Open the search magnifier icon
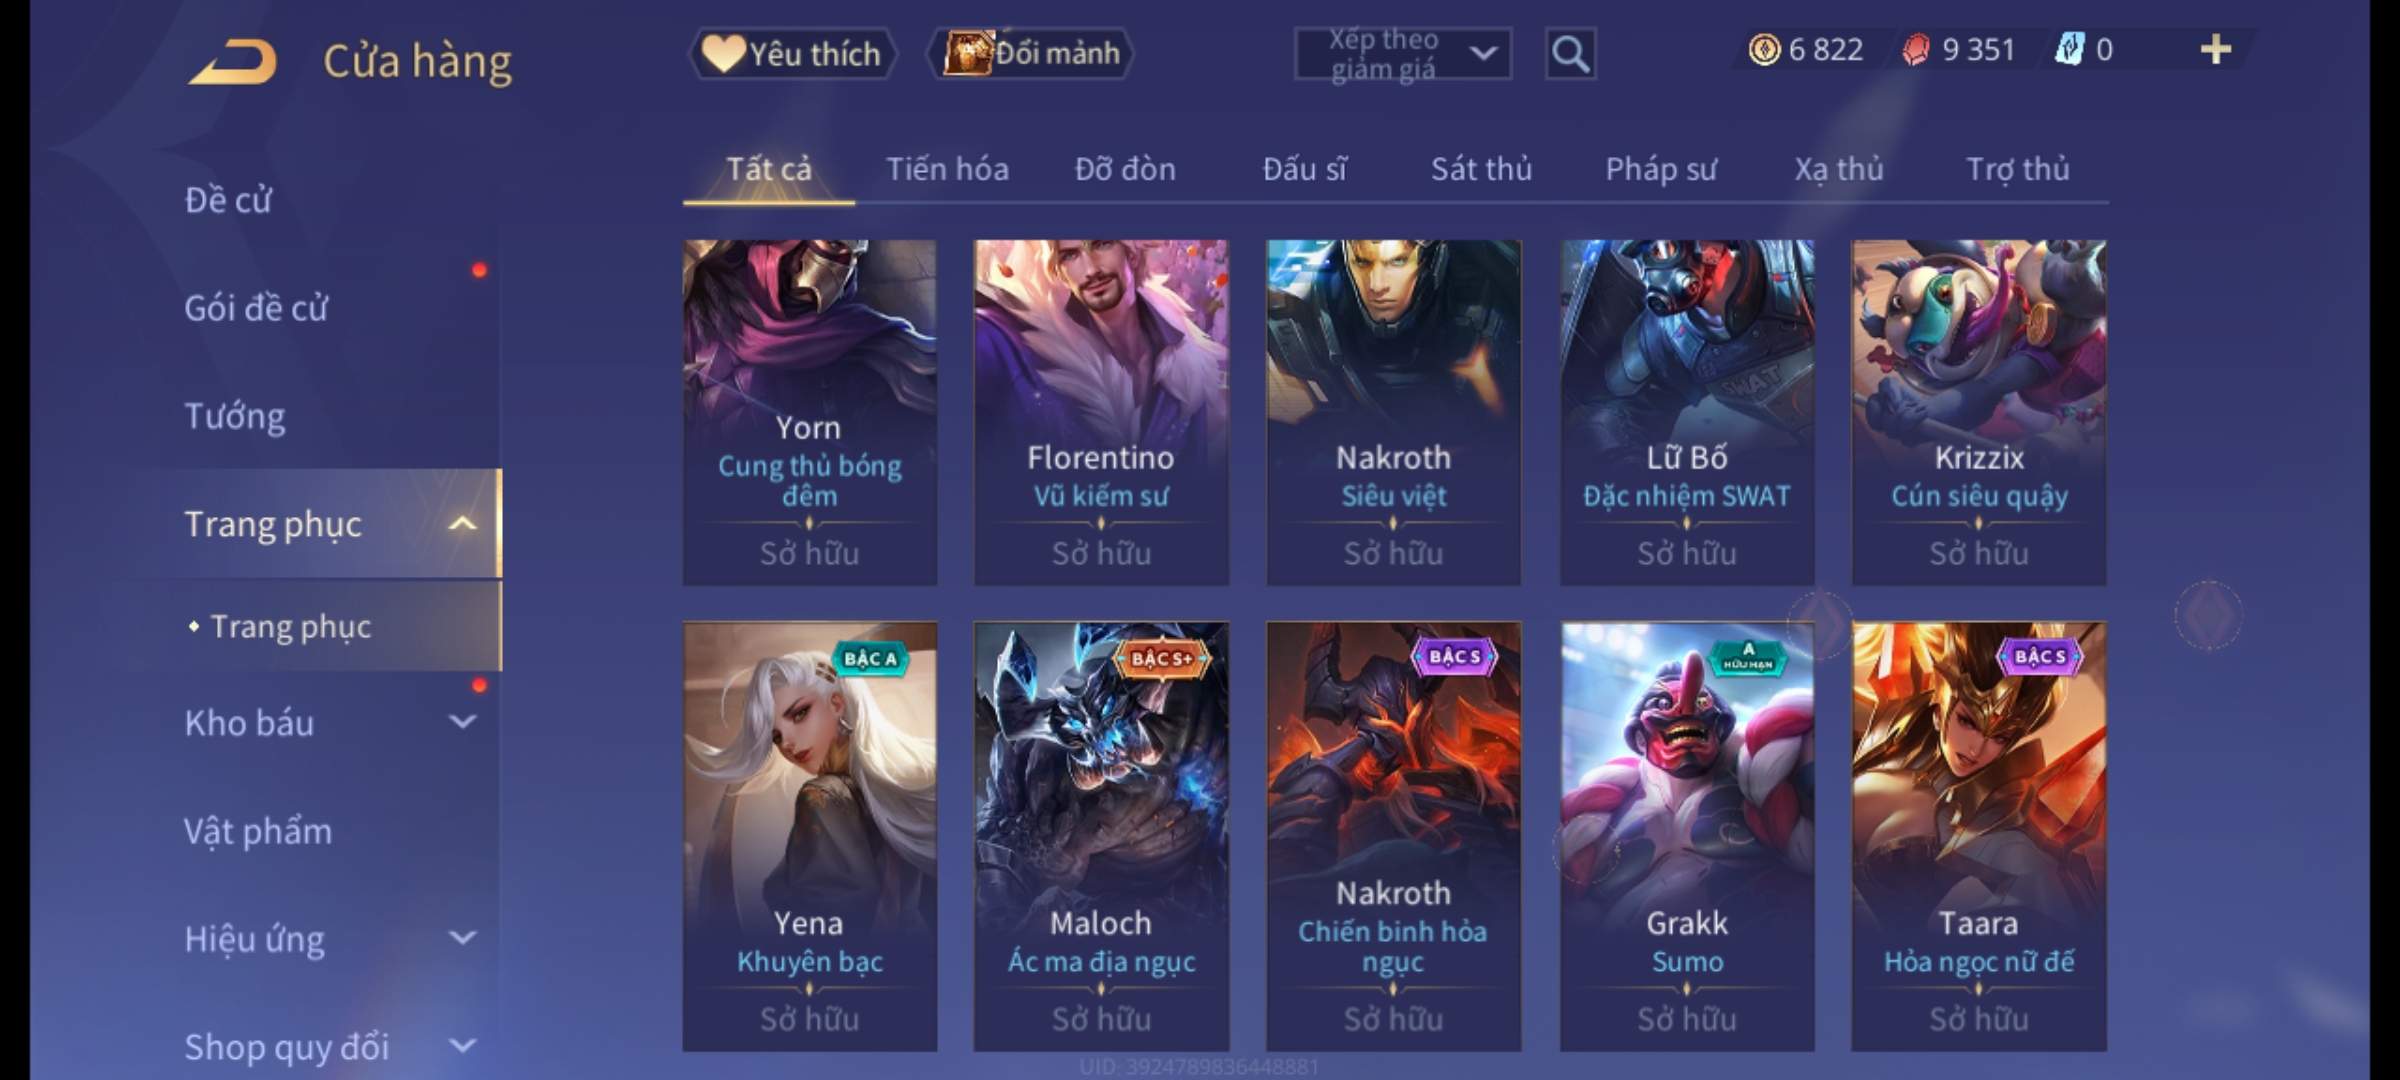Screen dimensions: 2400x1080 click(1570, 54)
